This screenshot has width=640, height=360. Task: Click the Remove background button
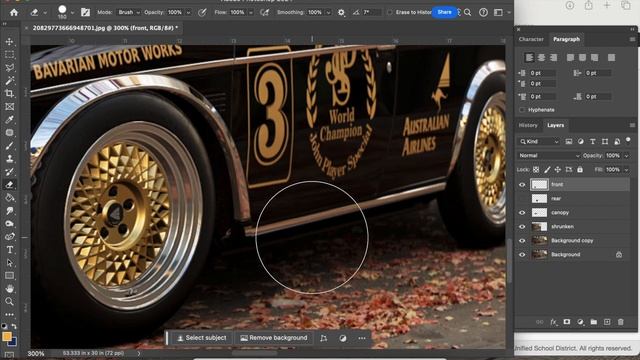274,338
